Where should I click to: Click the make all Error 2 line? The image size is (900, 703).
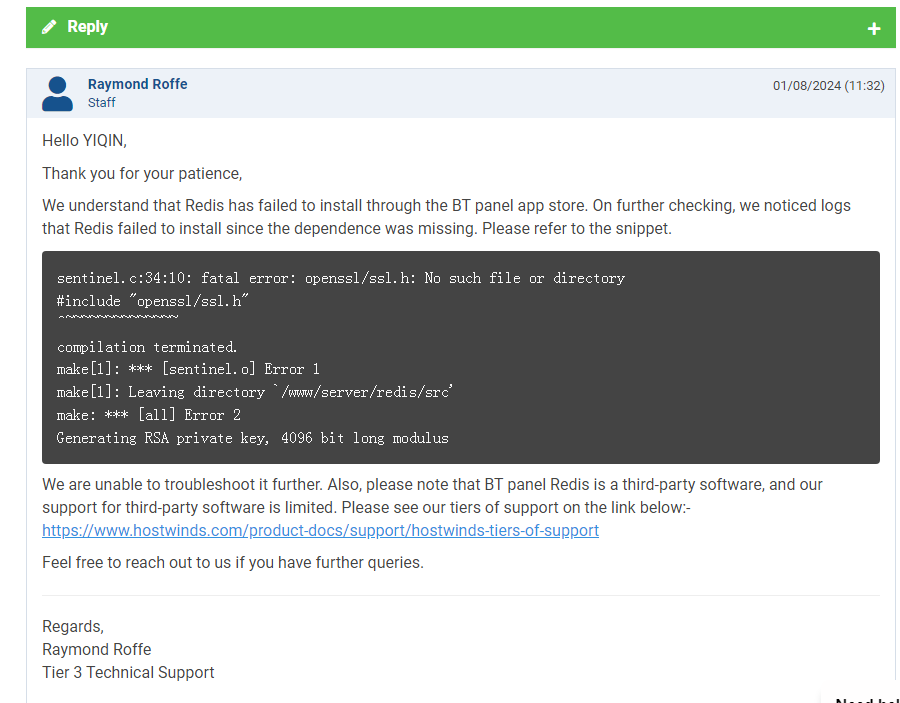pos(149,415)
